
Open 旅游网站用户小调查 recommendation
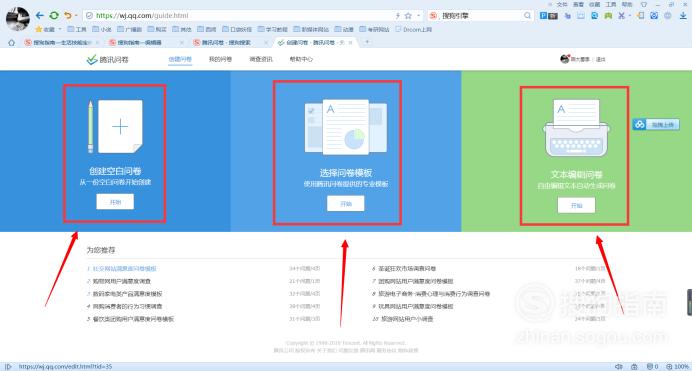tap(406, 319)
